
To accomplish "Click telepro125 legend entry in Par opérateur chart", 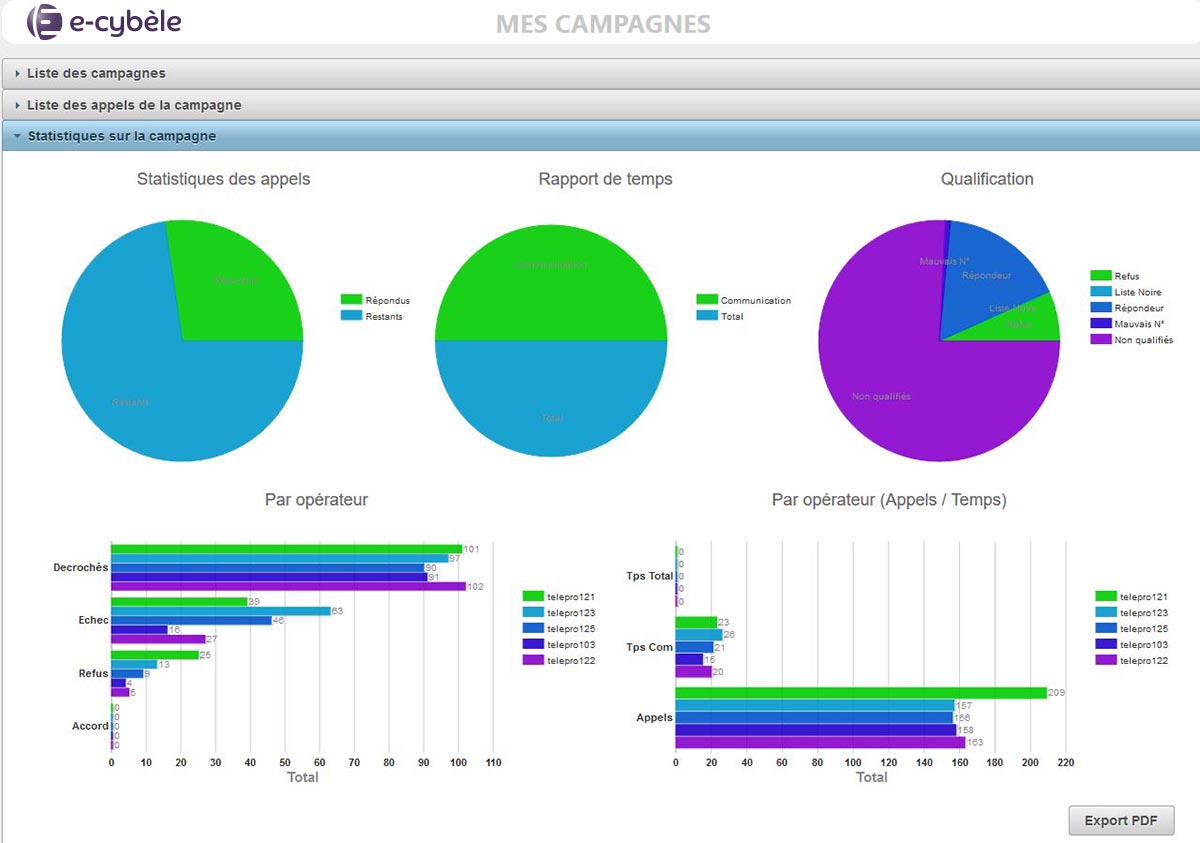I will 559,629.
